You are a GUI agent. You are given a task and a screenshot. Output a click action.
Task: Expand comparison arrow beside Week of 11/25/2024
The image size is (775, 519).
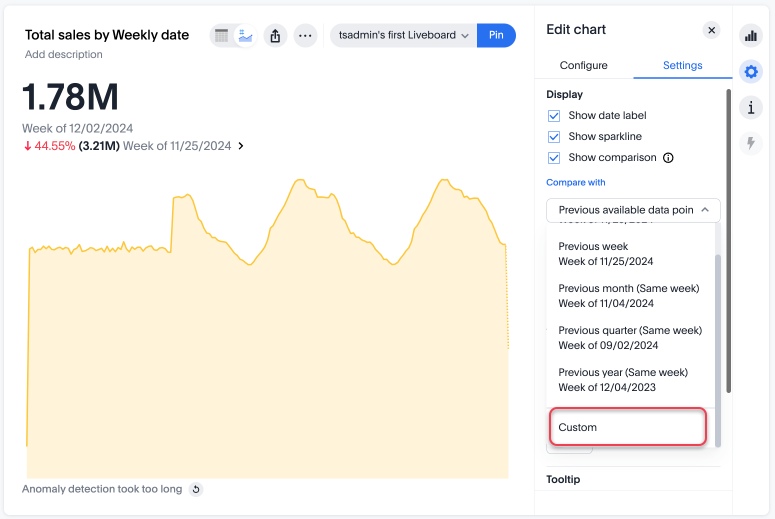pos(241,146)
